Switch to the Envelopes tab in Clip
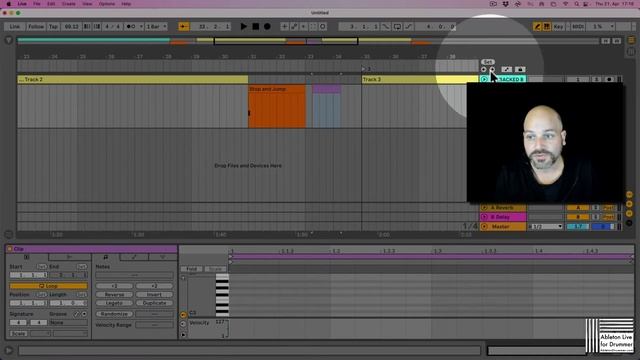This screenshot has width=640, height=360. (x=134, y=257)
